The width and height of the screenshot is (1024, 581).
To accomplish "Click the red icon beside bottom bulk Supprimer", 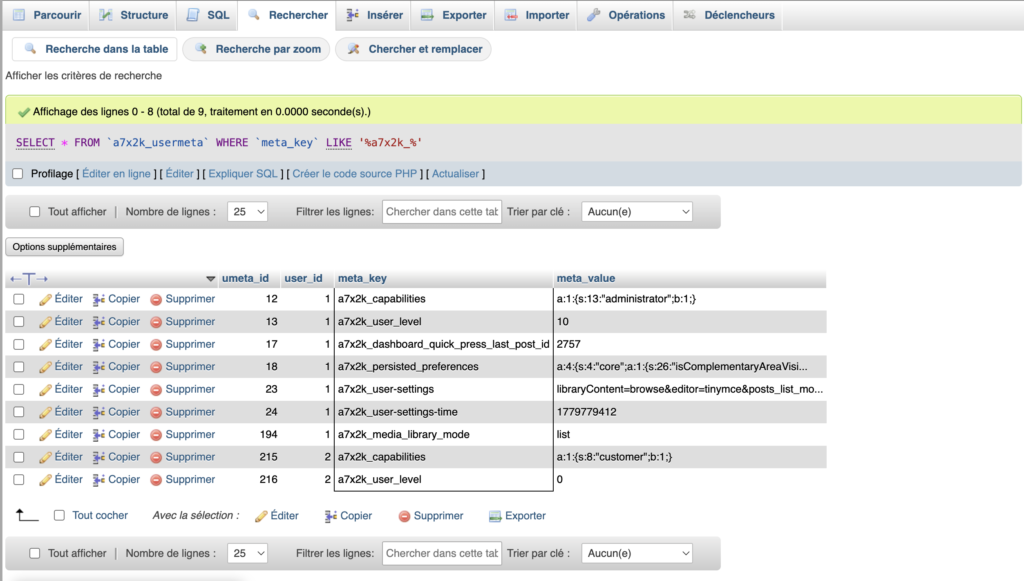I will tap(404, 516).
